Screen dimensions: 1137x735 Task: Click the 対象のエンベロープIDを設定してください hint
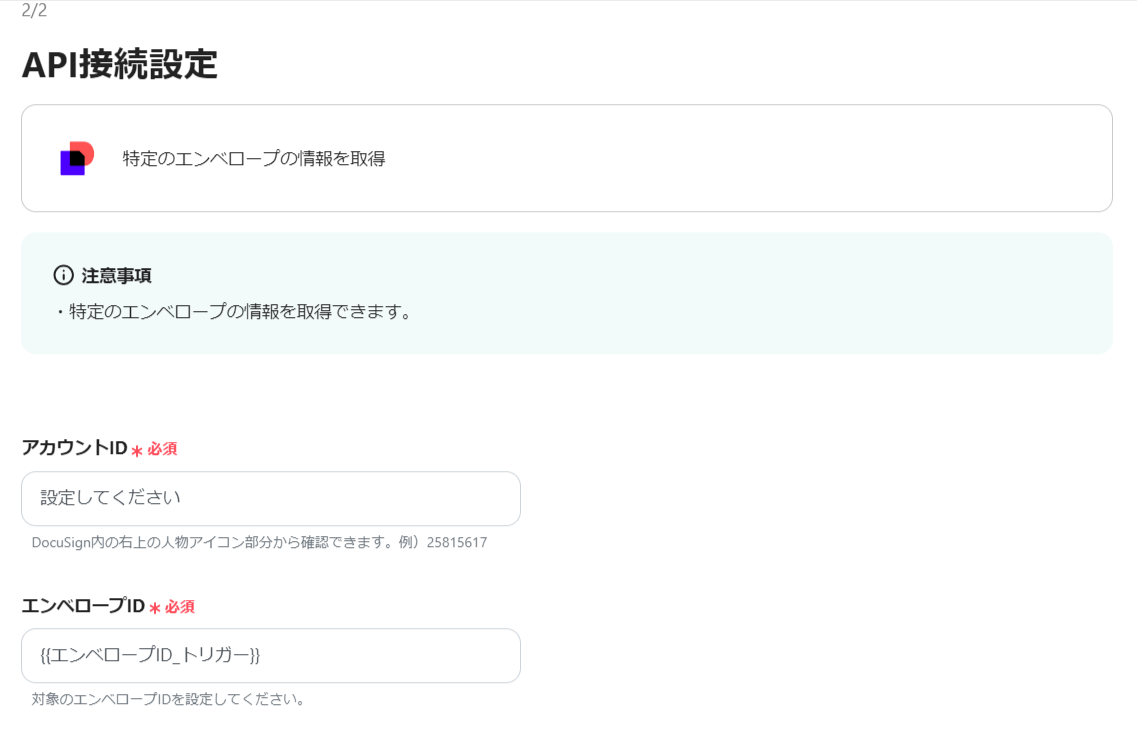click(168, 699)
